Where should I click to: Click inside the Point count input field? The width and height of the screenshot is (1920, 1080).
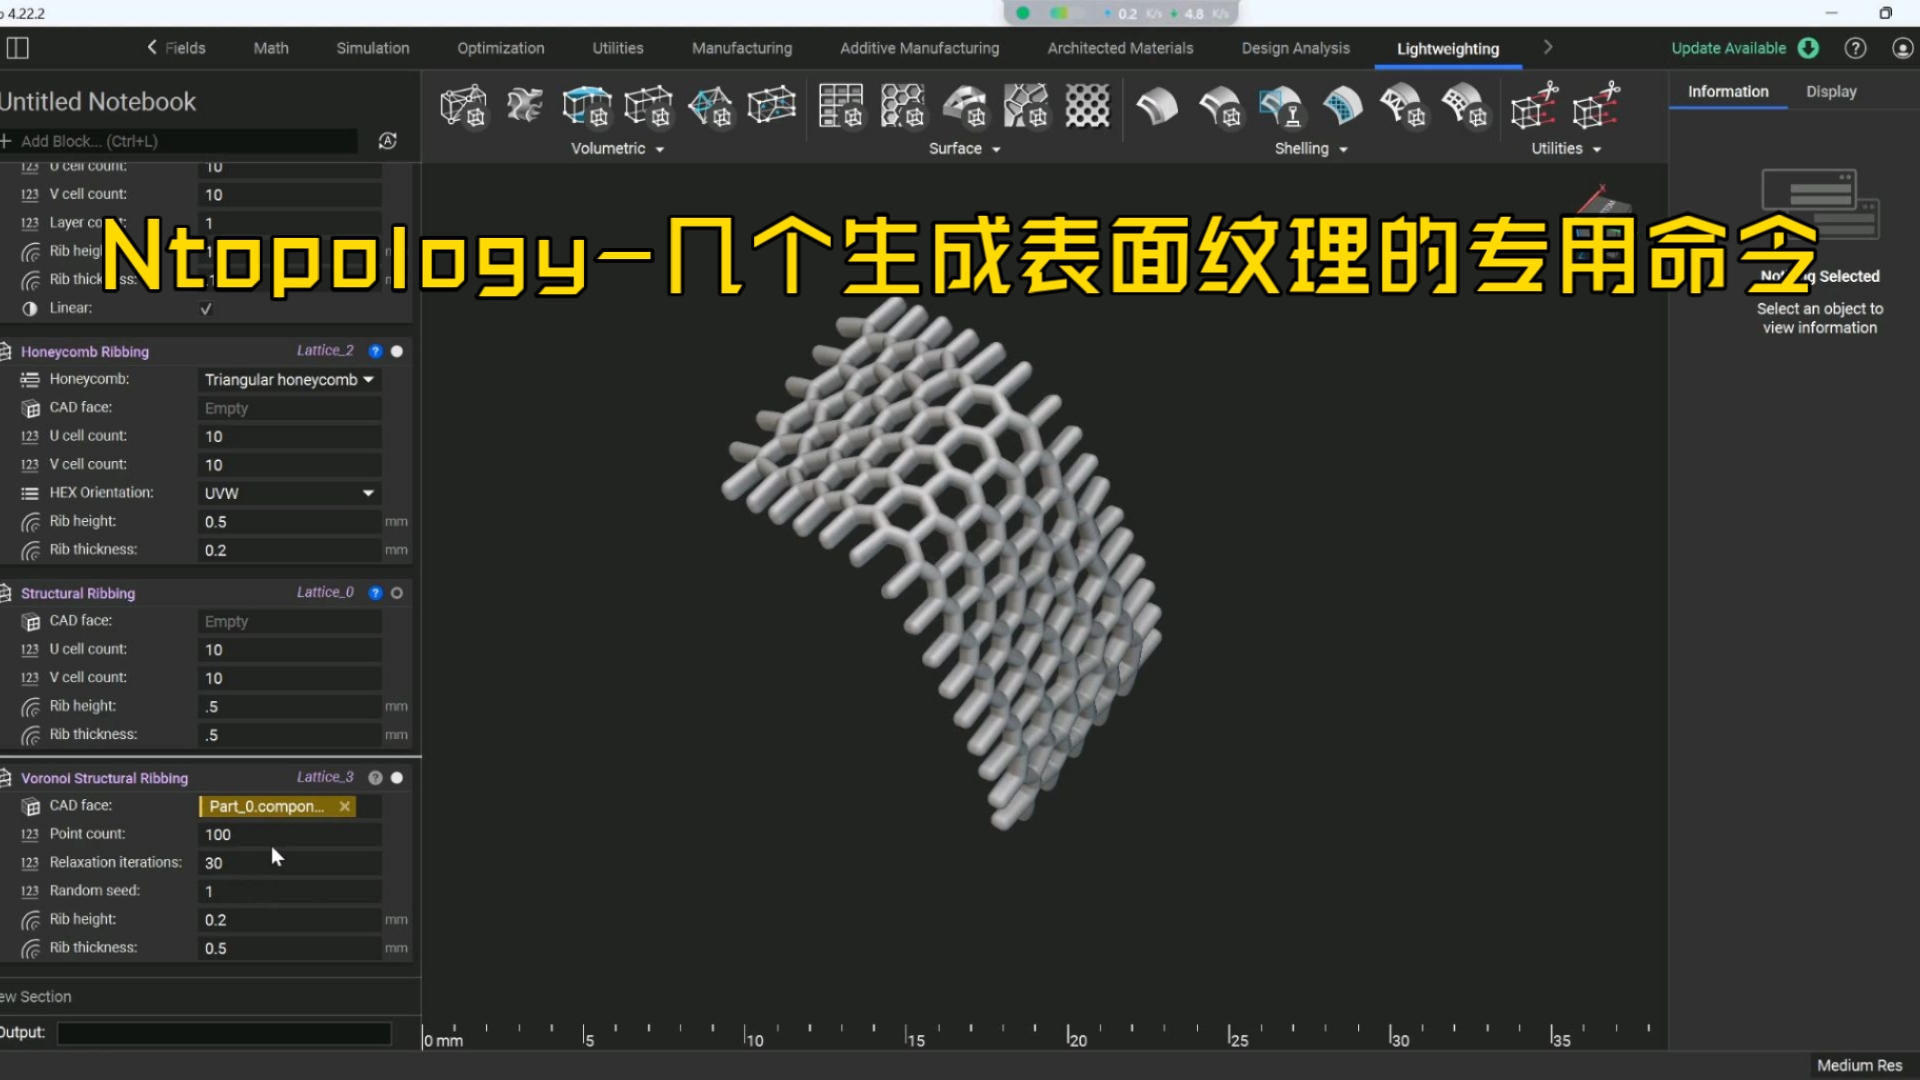coord(289,834)
